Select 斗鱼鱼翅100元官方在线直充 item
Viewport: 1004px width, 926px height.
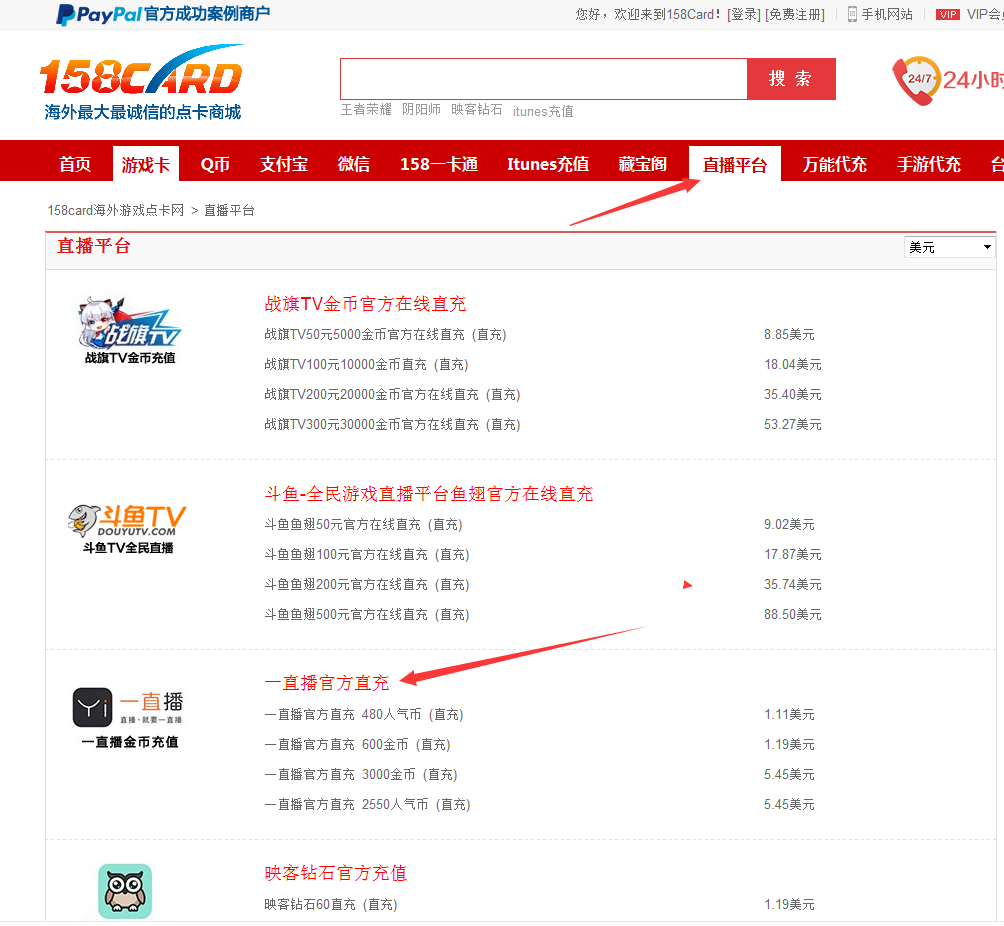coord(367,555)
